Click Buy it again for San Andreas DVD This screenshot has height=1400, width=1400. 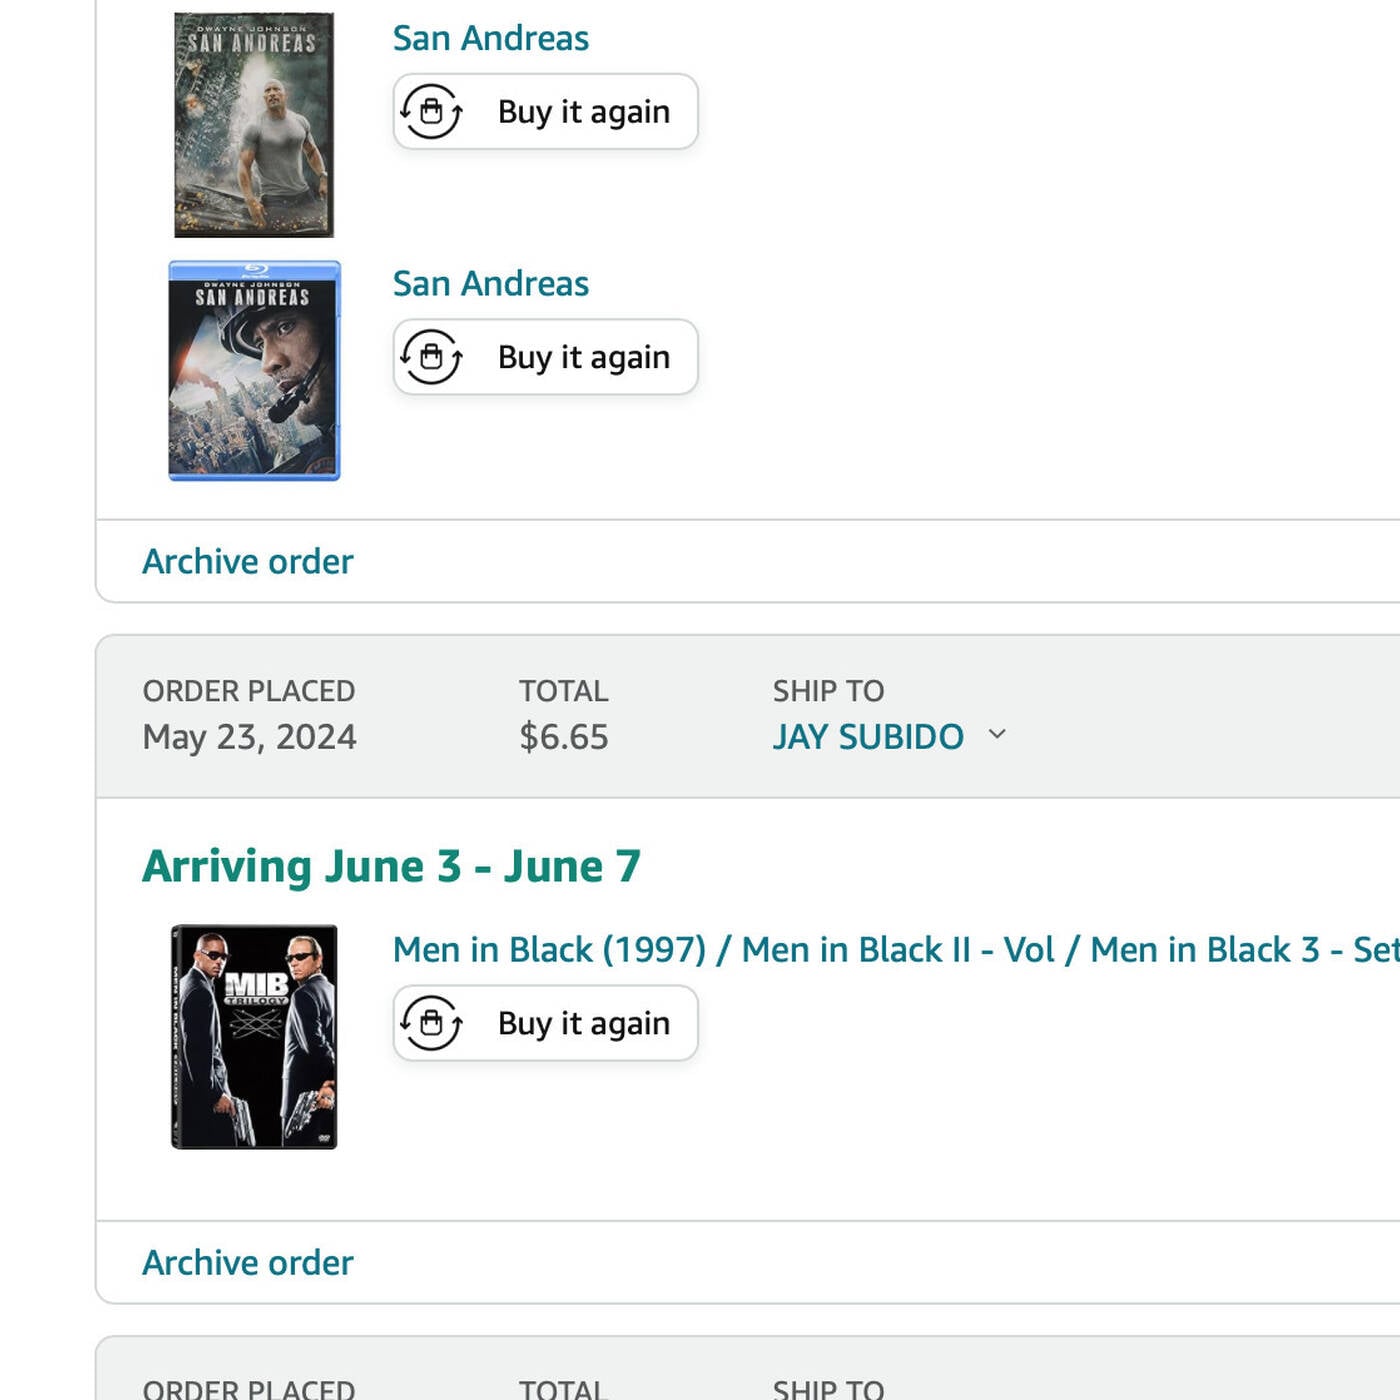pos(545,111)
